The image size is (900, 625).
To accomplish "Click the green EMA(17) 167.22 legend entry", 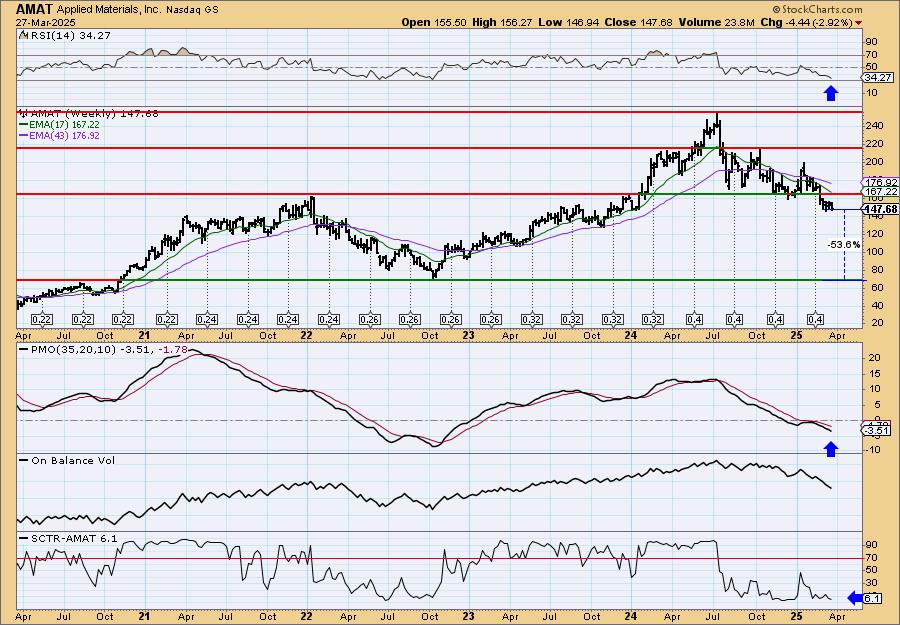I will pos(60,125).
